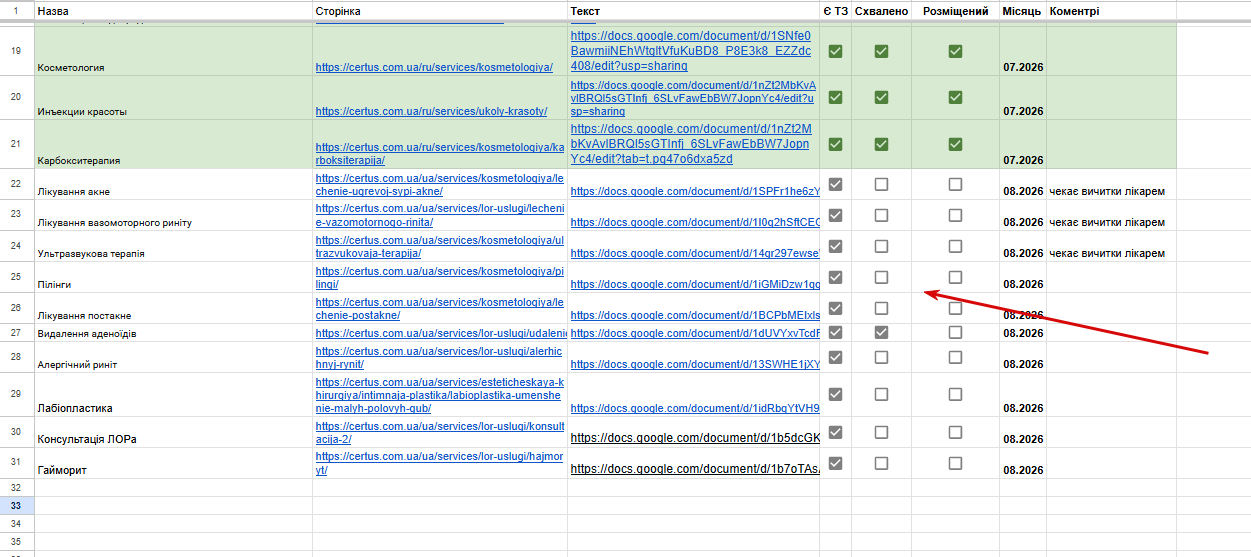1251x557 pixels.
Task: Uncheck Розміщений for Карбокситерапия
Action: click(955, 144)
